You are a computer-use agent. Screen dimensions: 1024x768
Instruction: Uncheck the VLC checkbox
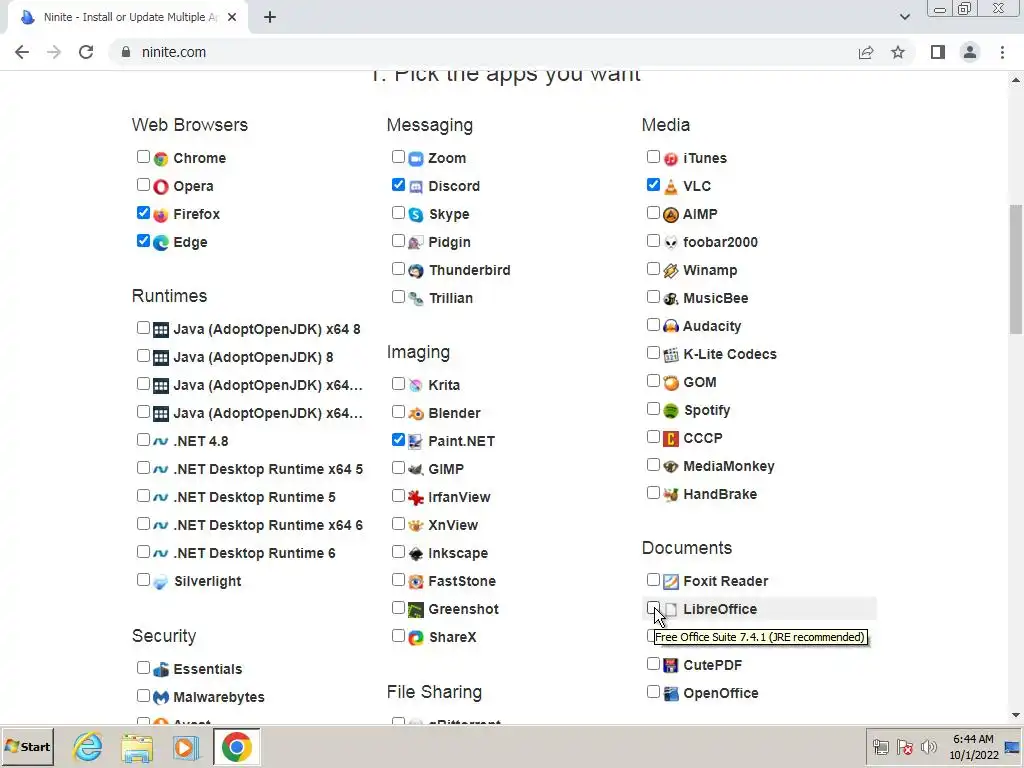653,185
